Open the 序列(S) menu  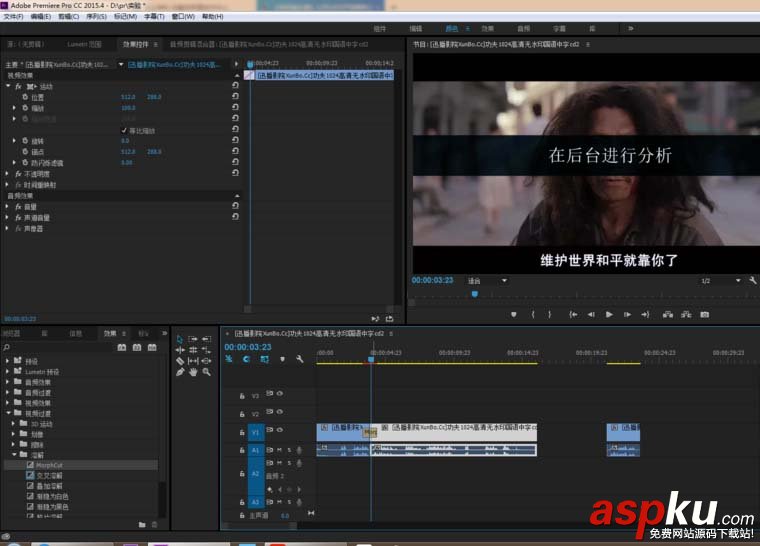(x=96, y=17)
